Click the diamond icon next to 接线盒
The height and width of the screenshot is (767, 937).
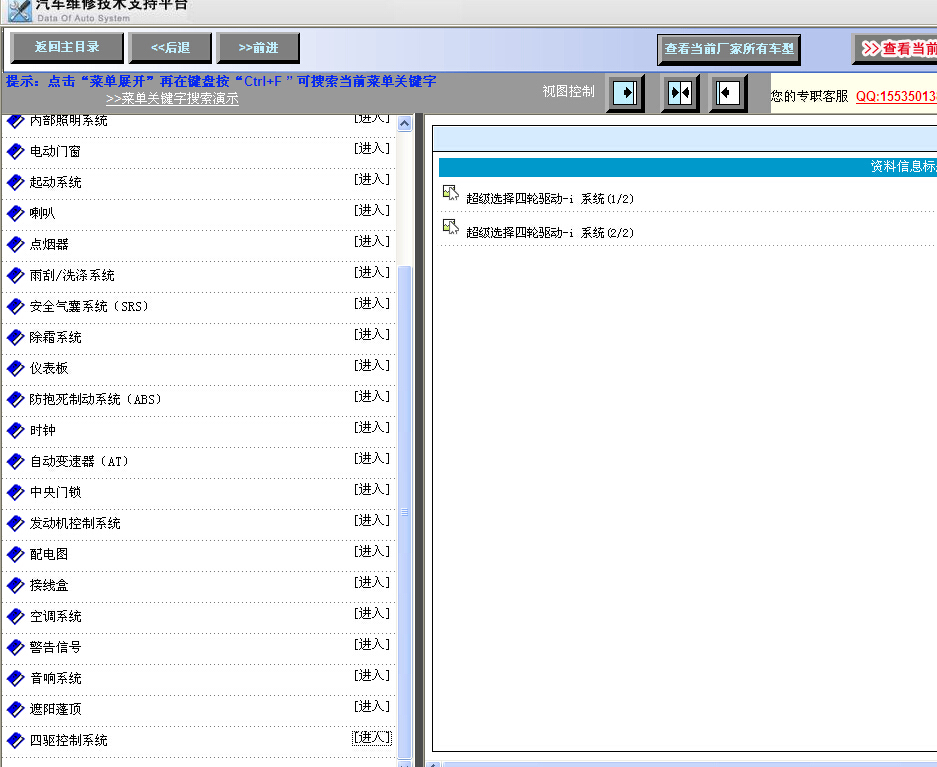pyautogui.click(x=15, y=585)
